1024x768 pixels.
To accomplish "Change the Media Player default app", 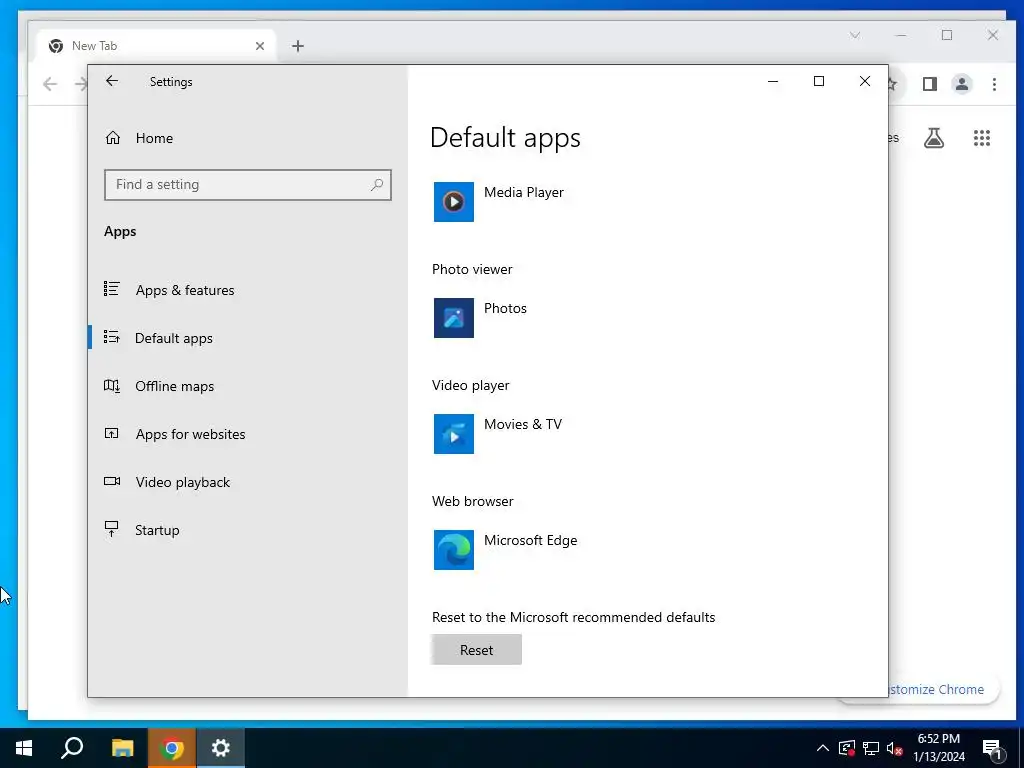I will [524, 193].
